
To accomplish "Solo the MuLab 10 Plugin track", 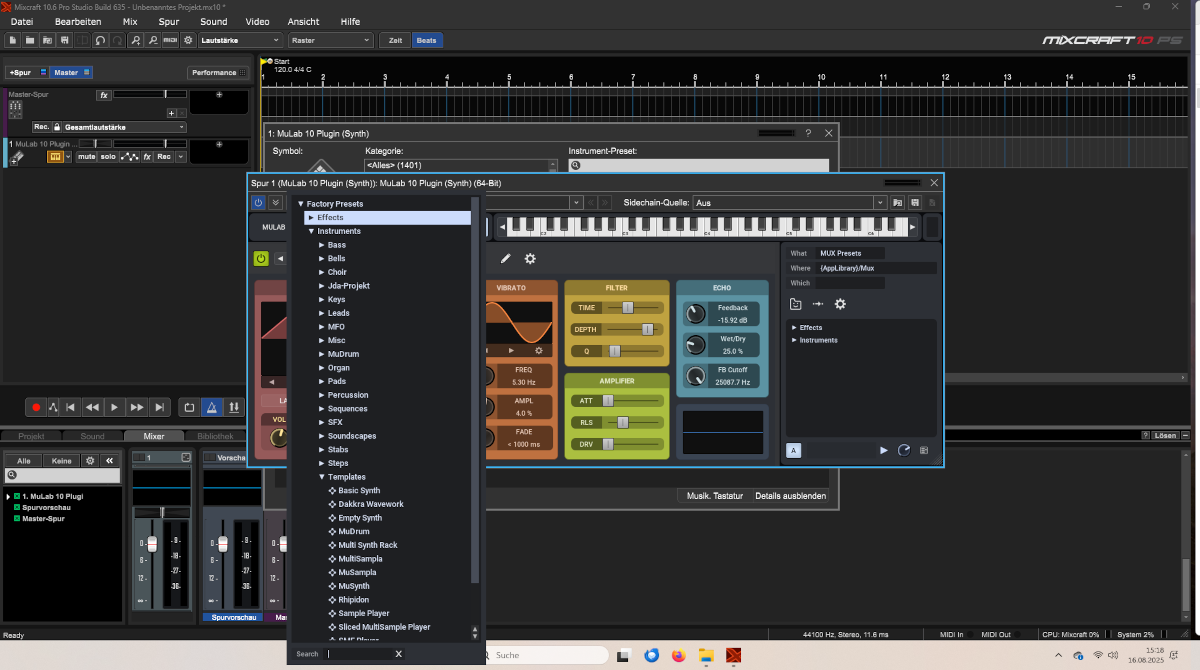I will [x=108, y=157].
